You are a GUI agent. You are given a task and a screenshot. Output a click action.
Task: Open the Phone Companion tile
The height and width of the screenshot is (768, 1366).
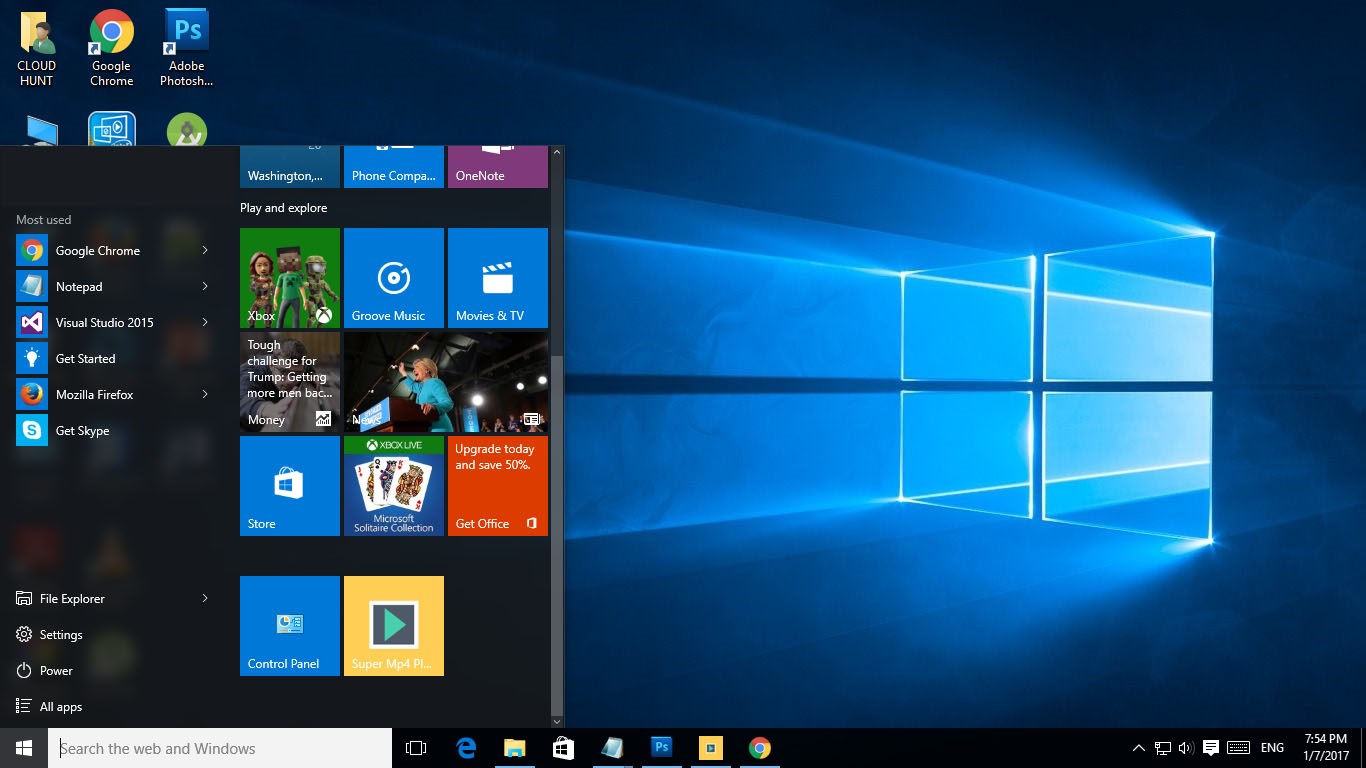[394, 167]
